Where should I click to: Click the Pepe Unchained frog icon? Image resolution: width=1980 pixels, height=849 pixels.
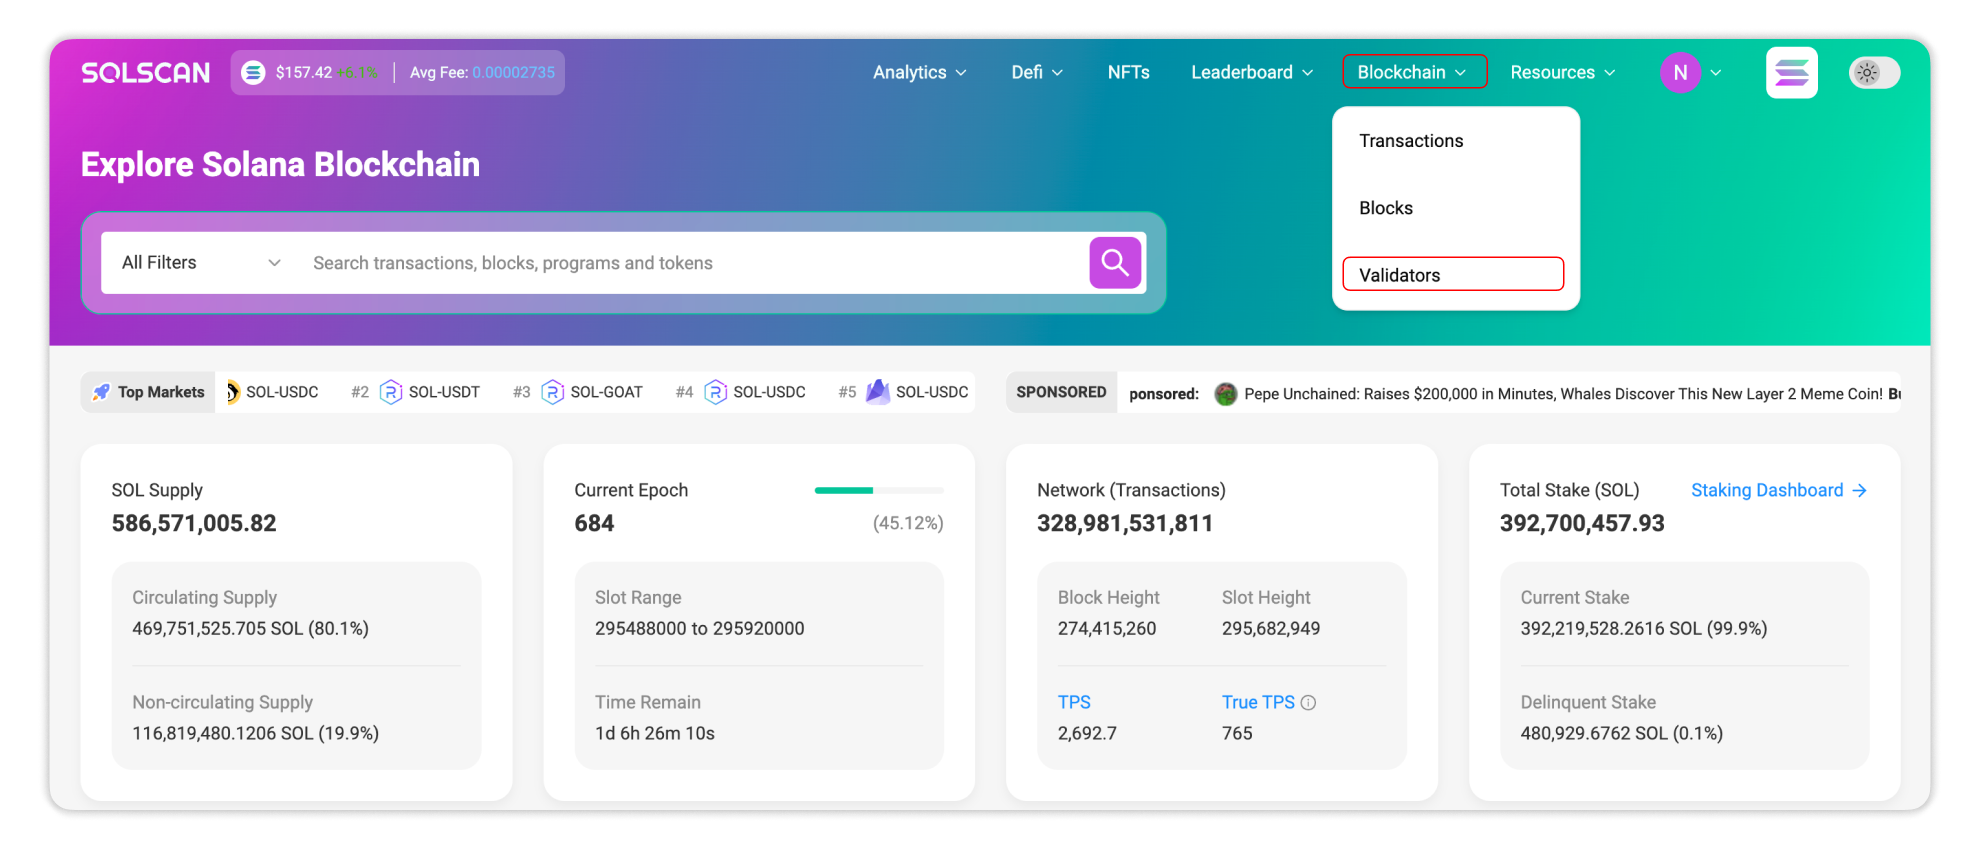coord(1226,394)
